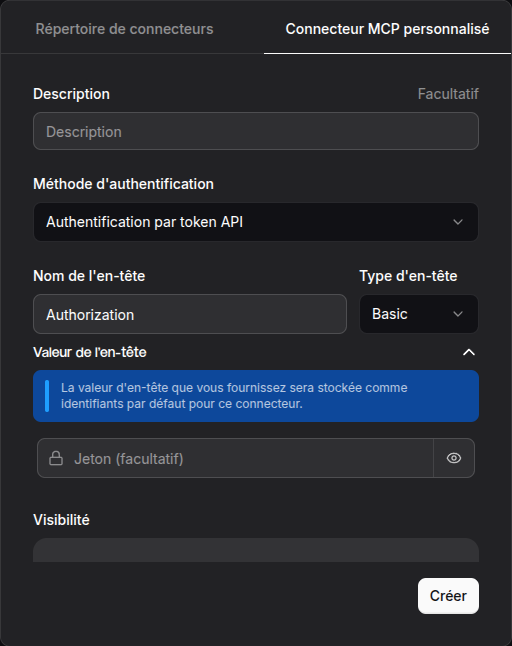Switch to Répertoire de connecteurs tab

tap(124, 29)
